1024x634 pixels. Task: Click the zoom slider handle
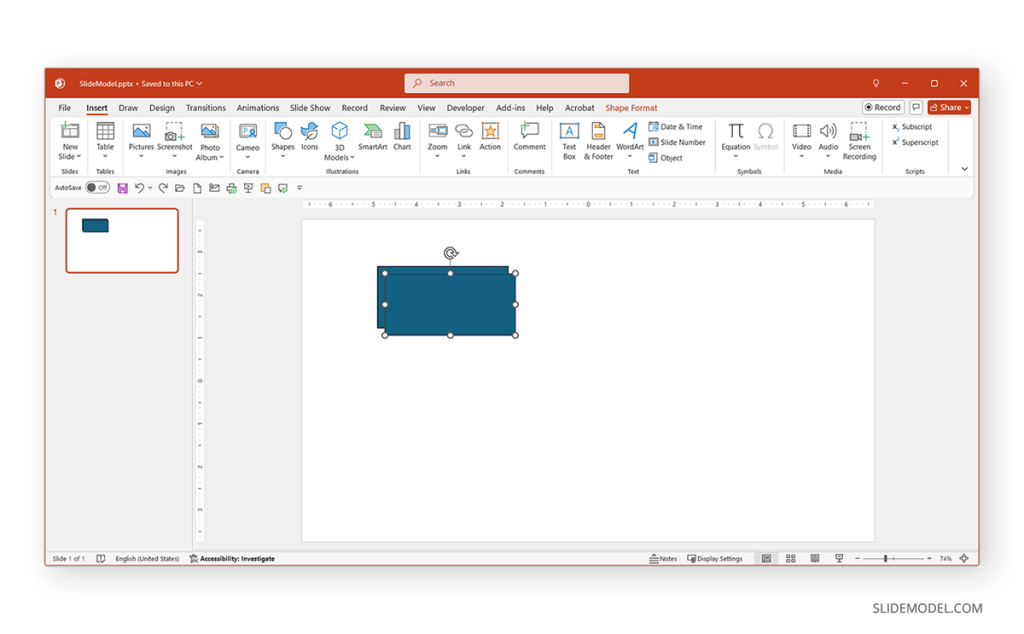[x=885, y=559]
